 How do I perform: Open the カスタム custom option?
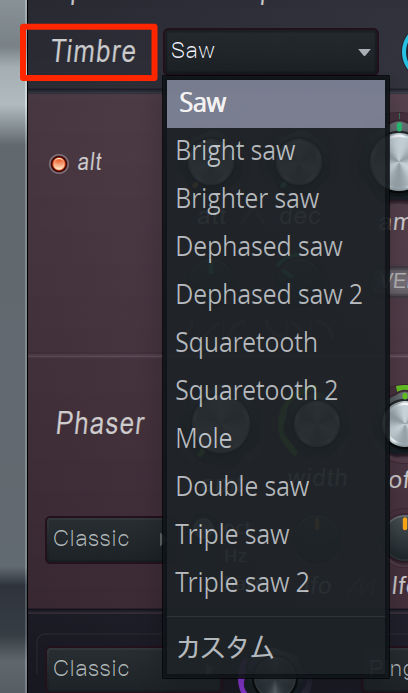pos(276,647)
